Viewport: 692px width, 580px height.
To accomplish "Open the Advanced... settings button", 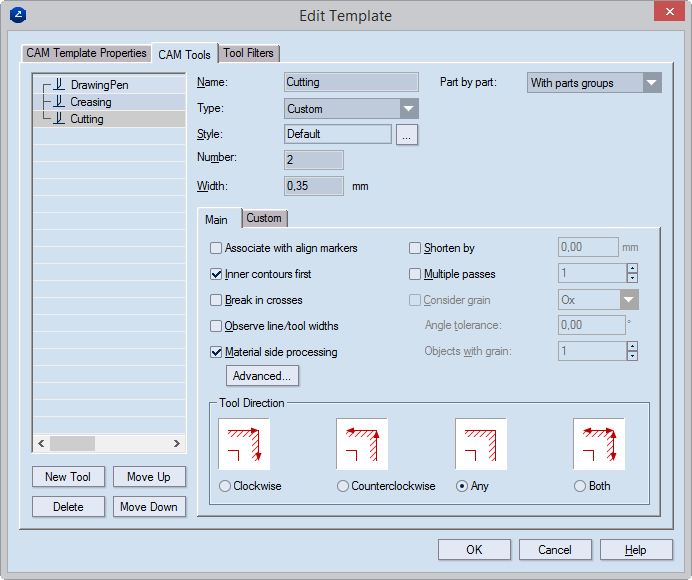I will click(x=262, y=376).
